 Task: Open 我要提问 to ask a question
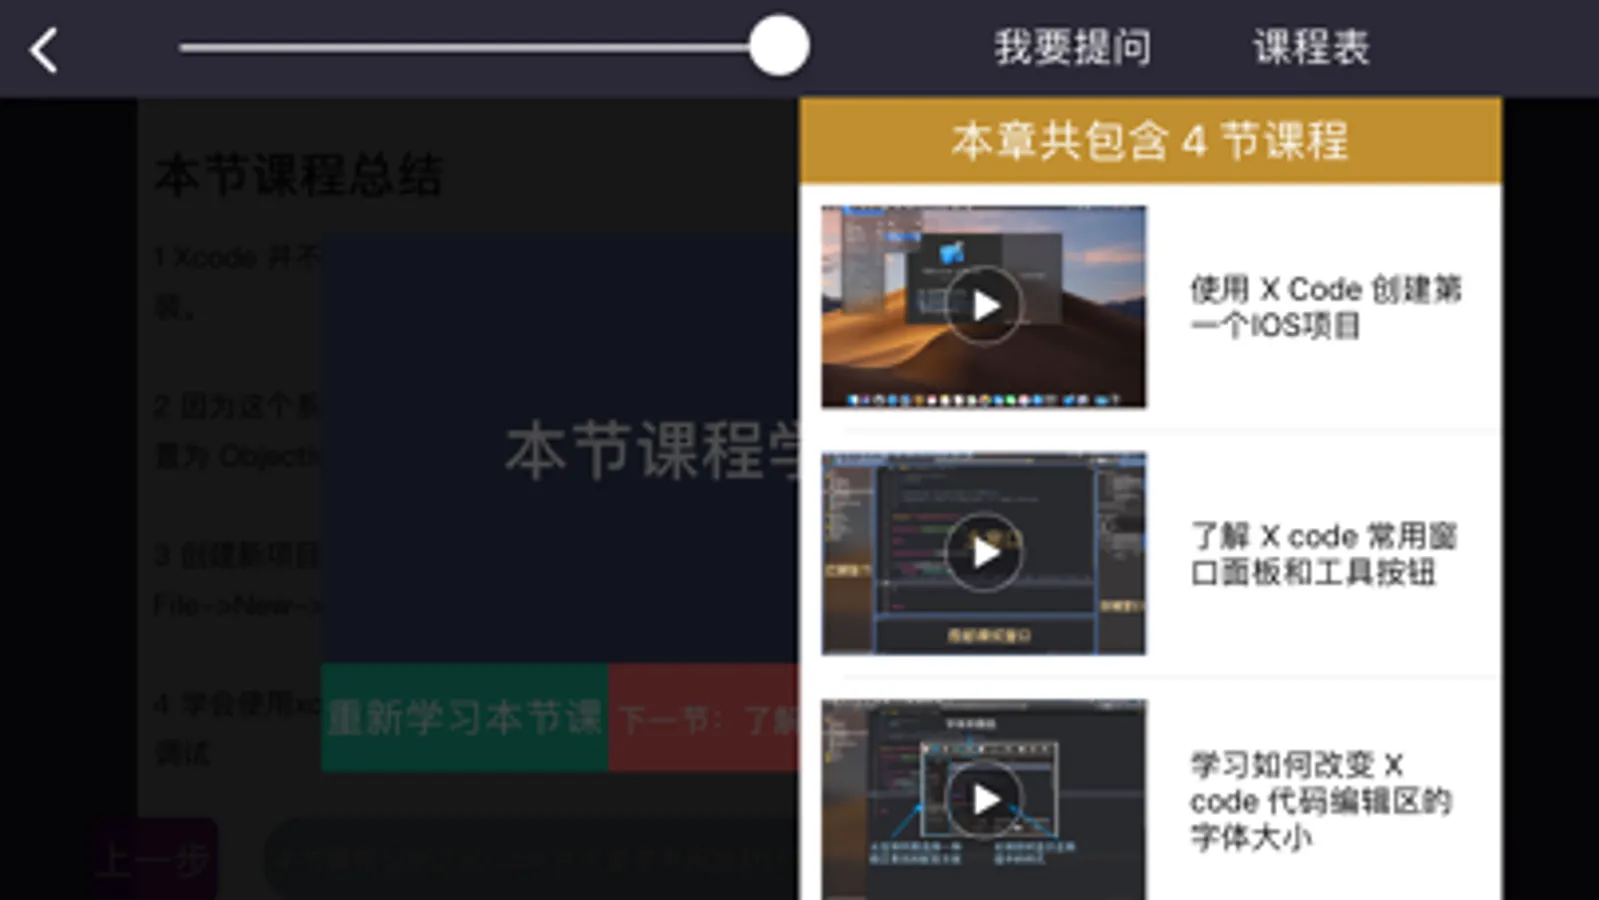coord(1072,47)
